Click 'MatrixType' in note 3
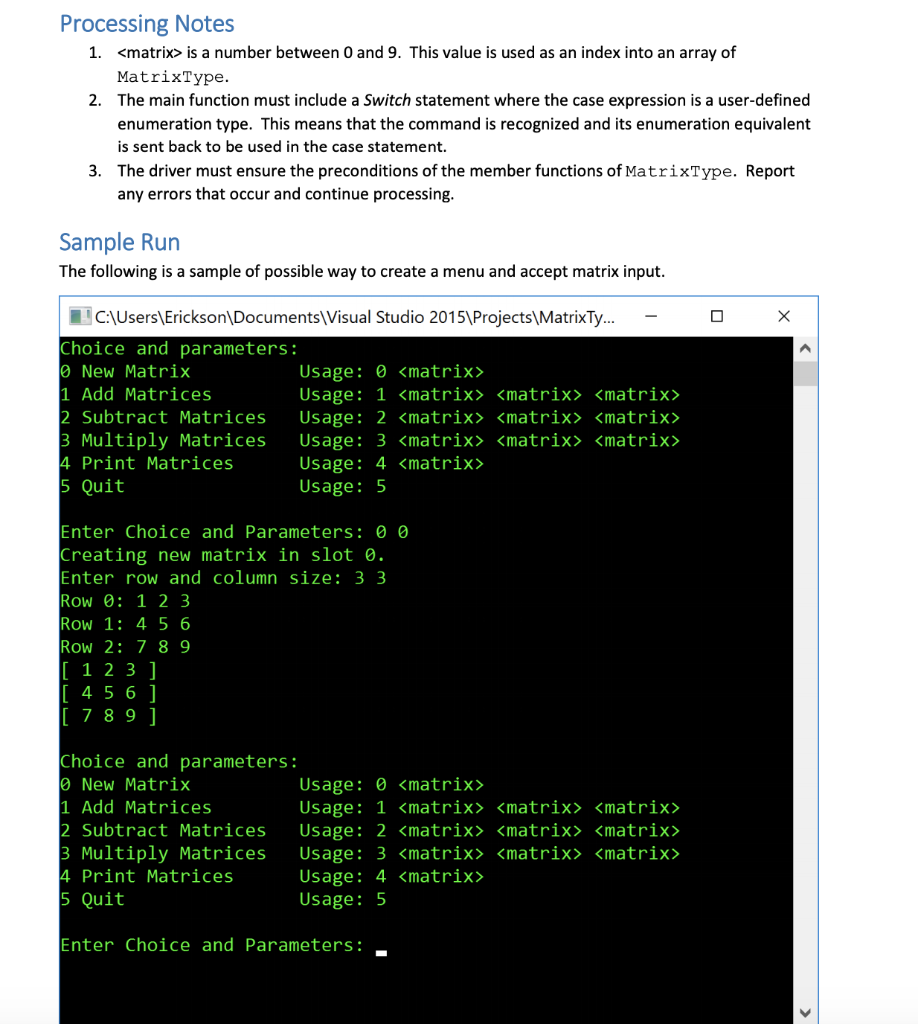918x1024 pixels. pos(678,172)
